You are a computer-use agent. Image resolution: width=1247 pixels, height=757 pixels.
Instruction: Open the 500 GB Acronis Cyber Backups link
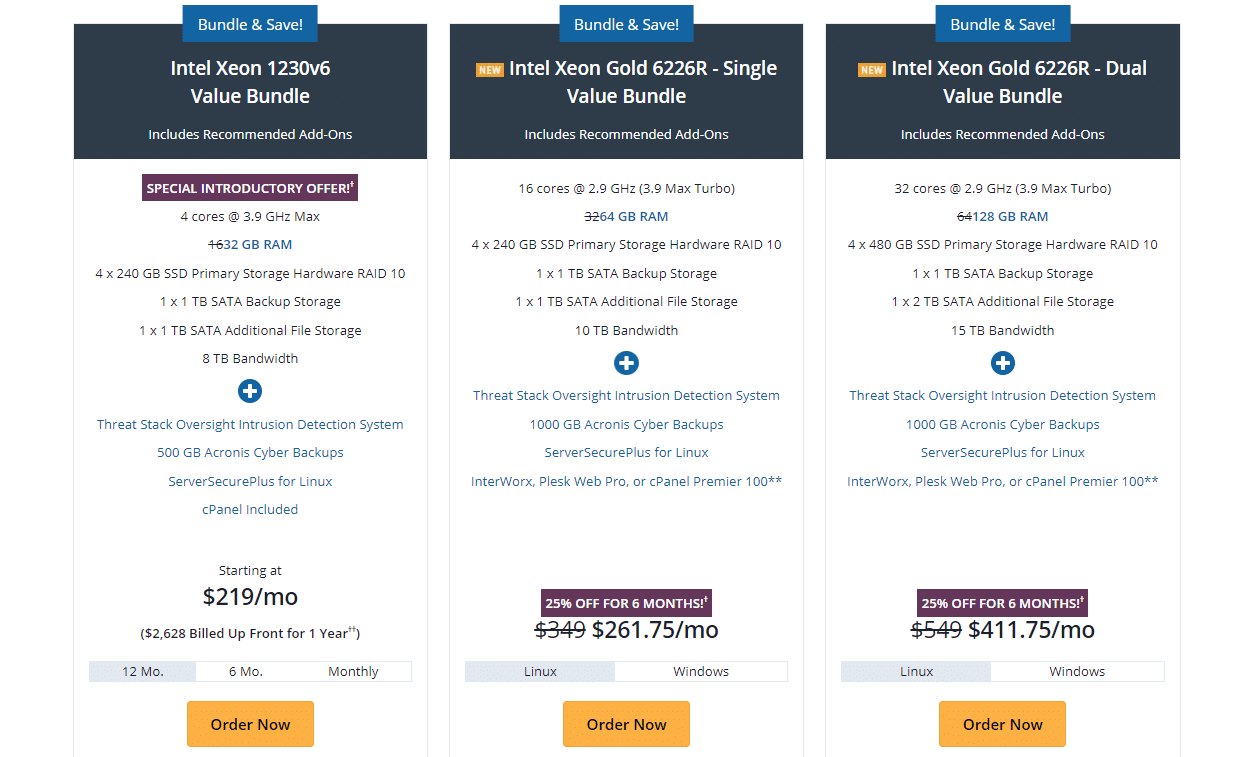click(250, 452)
